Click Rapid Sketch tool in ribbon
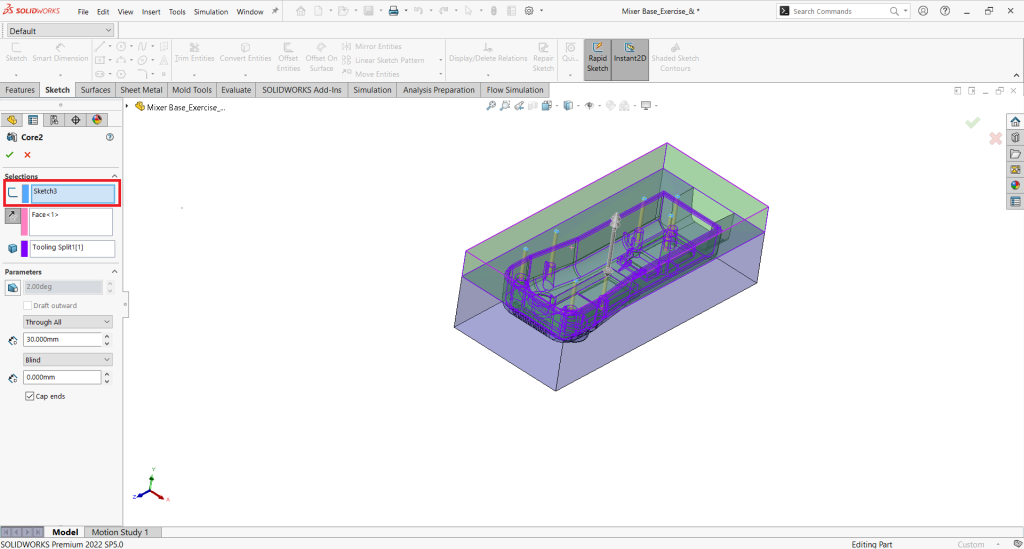The height and width of the screenshot is (549, 1024). pos(597,57)
